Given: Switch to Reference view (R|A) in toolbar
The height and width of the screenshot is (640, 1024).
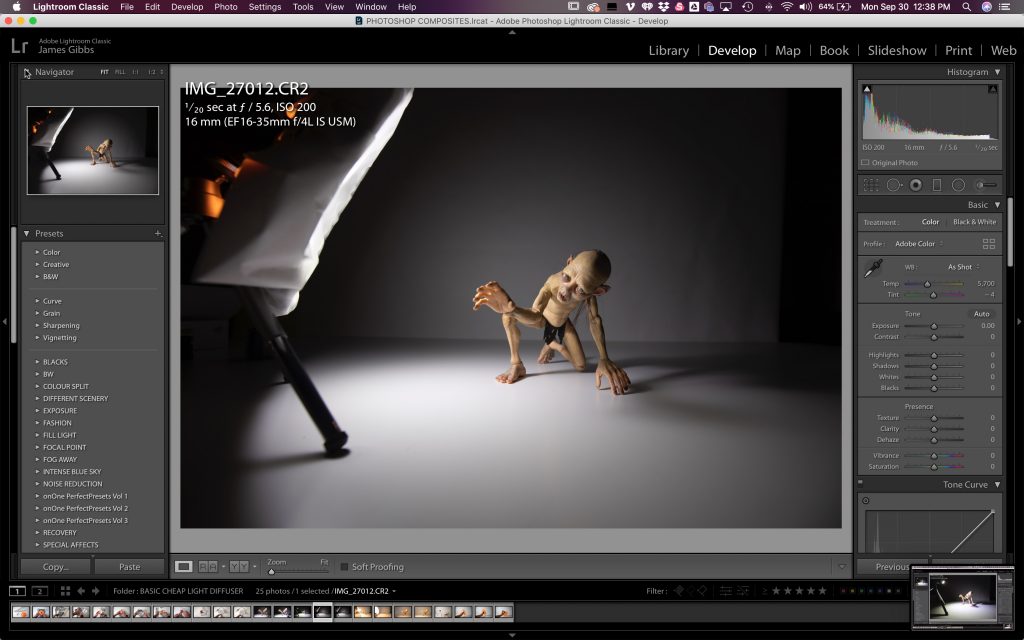Looking at the screenshot, I should coord(208,567).
